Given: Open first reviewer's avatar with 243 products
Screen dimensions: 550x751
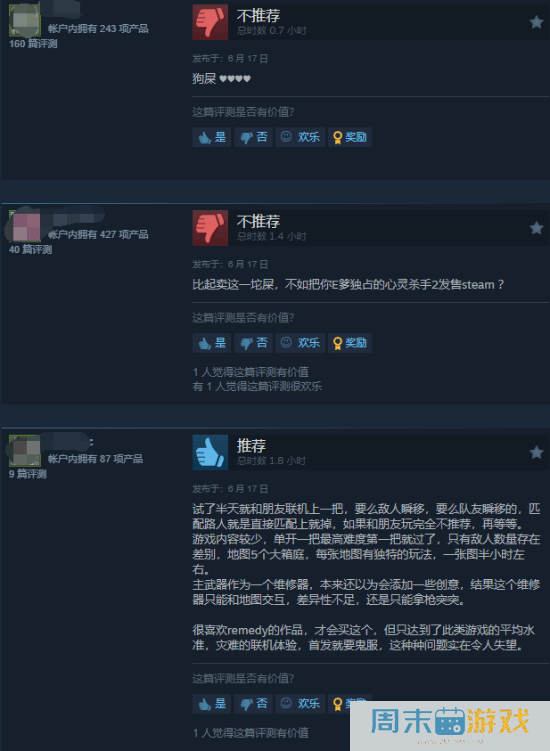Looking at the screenshot, I should pos(24,21).
